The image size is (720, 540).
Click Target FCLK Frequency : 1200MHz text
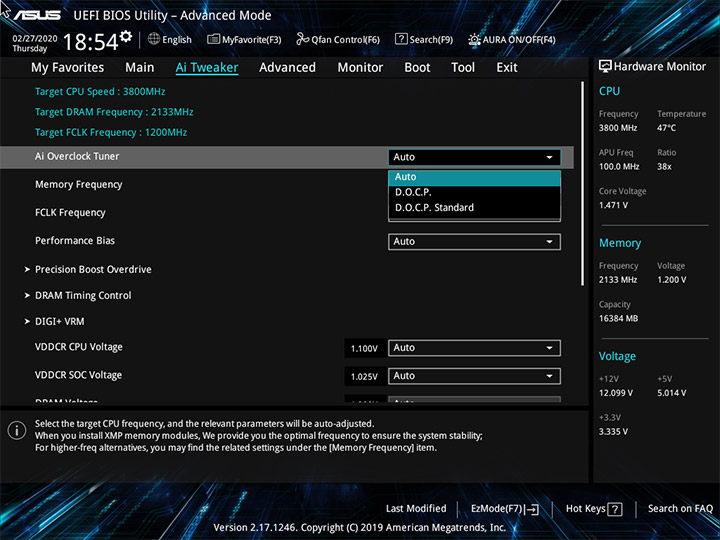111,133
